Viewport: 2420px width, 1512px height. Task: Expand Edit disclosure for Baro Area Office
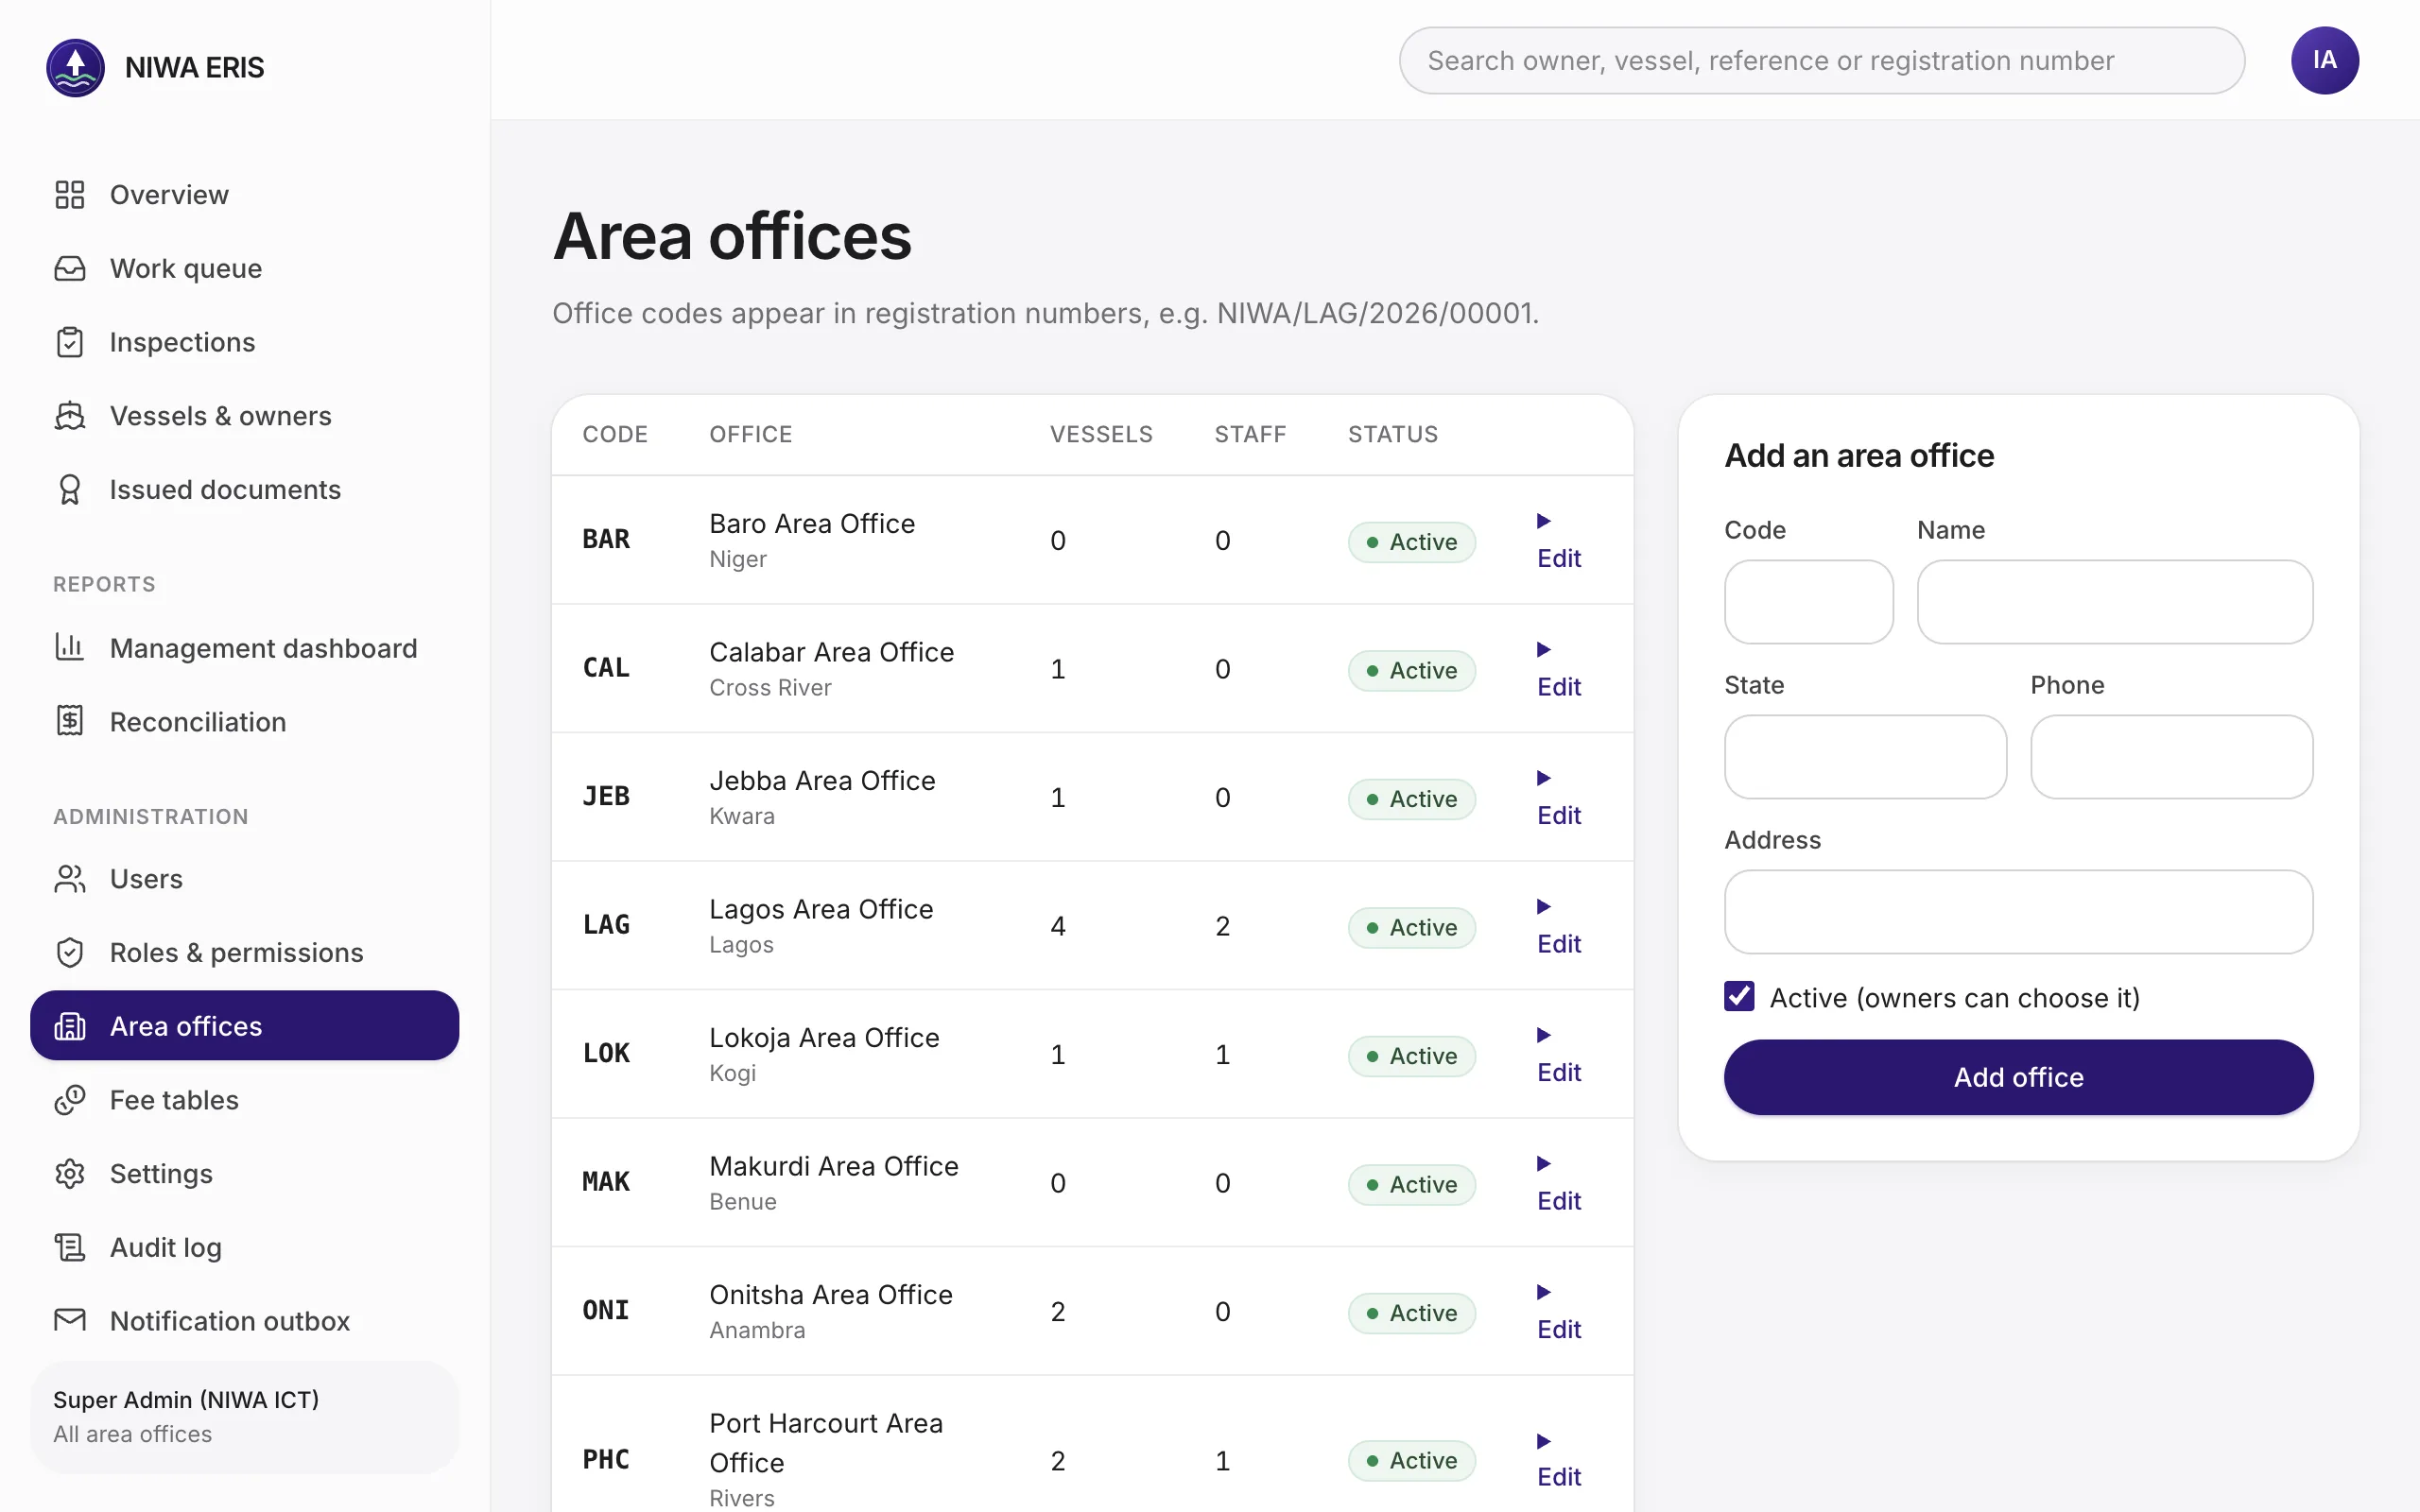coord(1559,540)
